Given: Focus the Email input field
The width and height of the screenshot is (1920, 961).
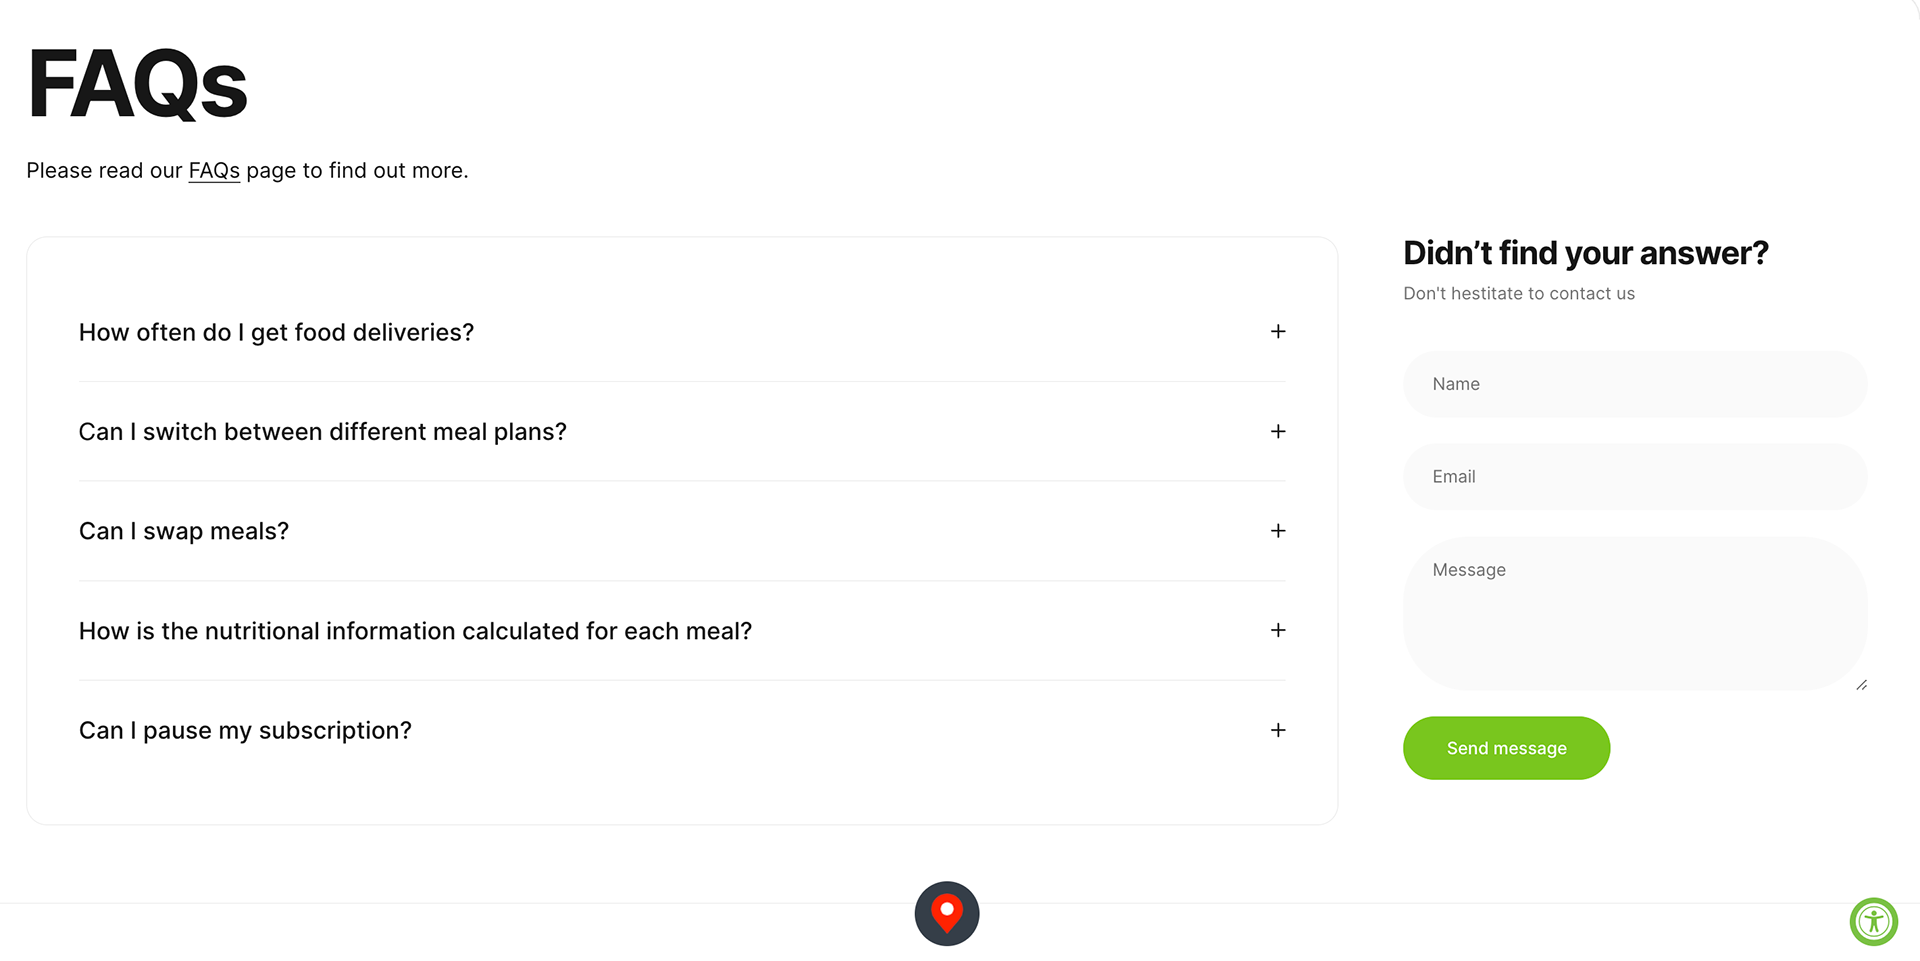Looking at the screenshot, I should point(1635,477).
